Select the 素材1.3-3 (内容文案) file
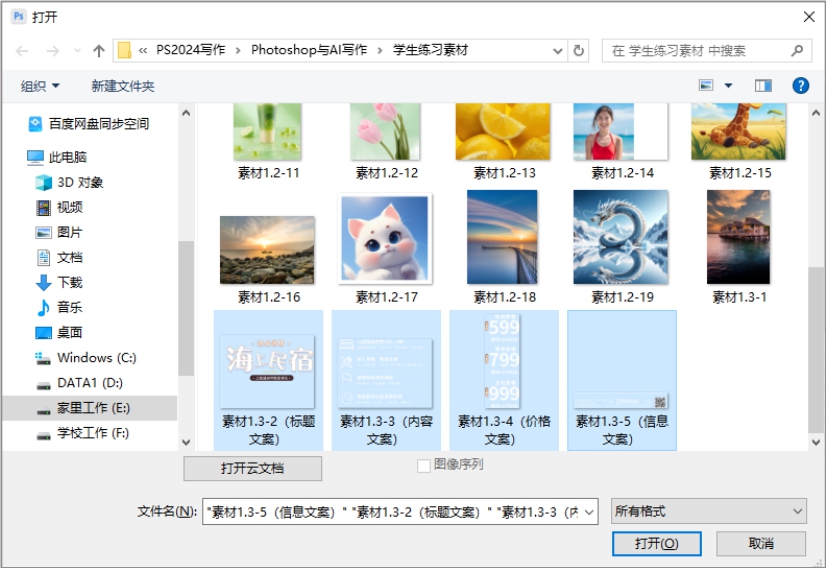Viewport: 826px width, 568px height. (386, 380)
